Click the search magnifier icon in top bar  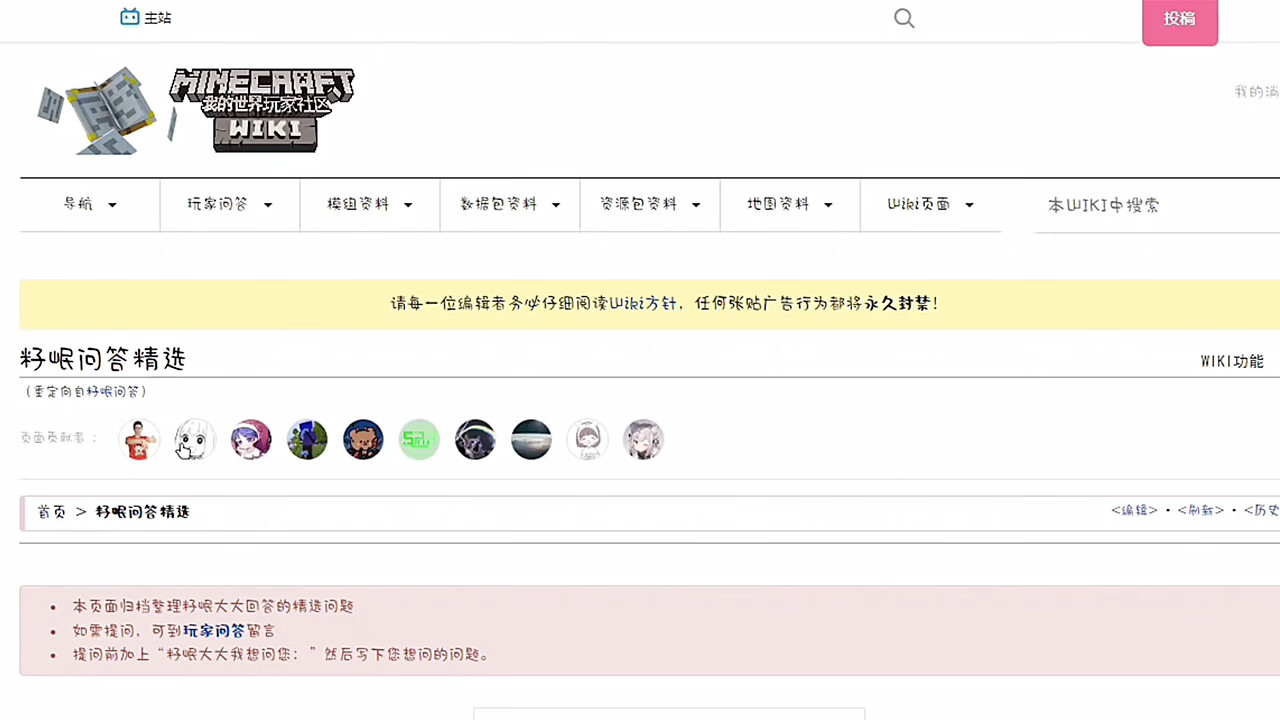tap(904, 18)
